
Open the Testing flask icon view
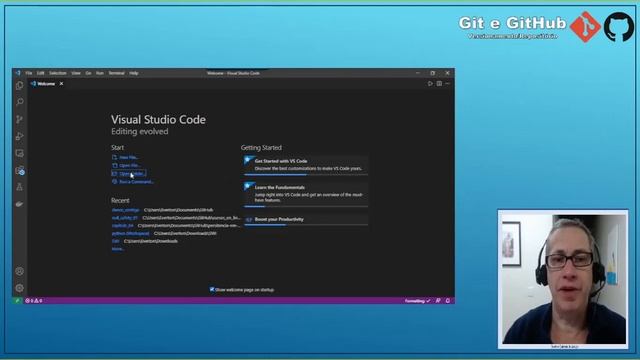click(x=19, y=187)
